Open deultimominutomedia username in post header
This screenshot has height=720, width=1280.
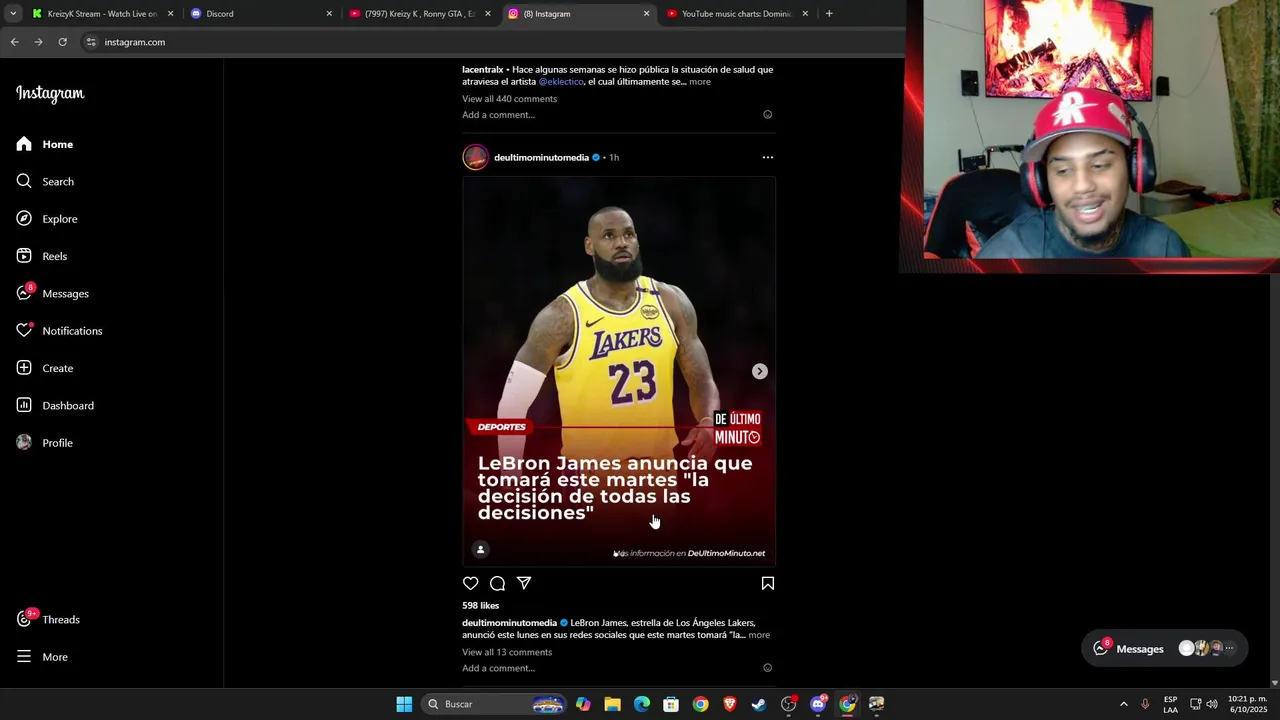[x=541, y=157]
